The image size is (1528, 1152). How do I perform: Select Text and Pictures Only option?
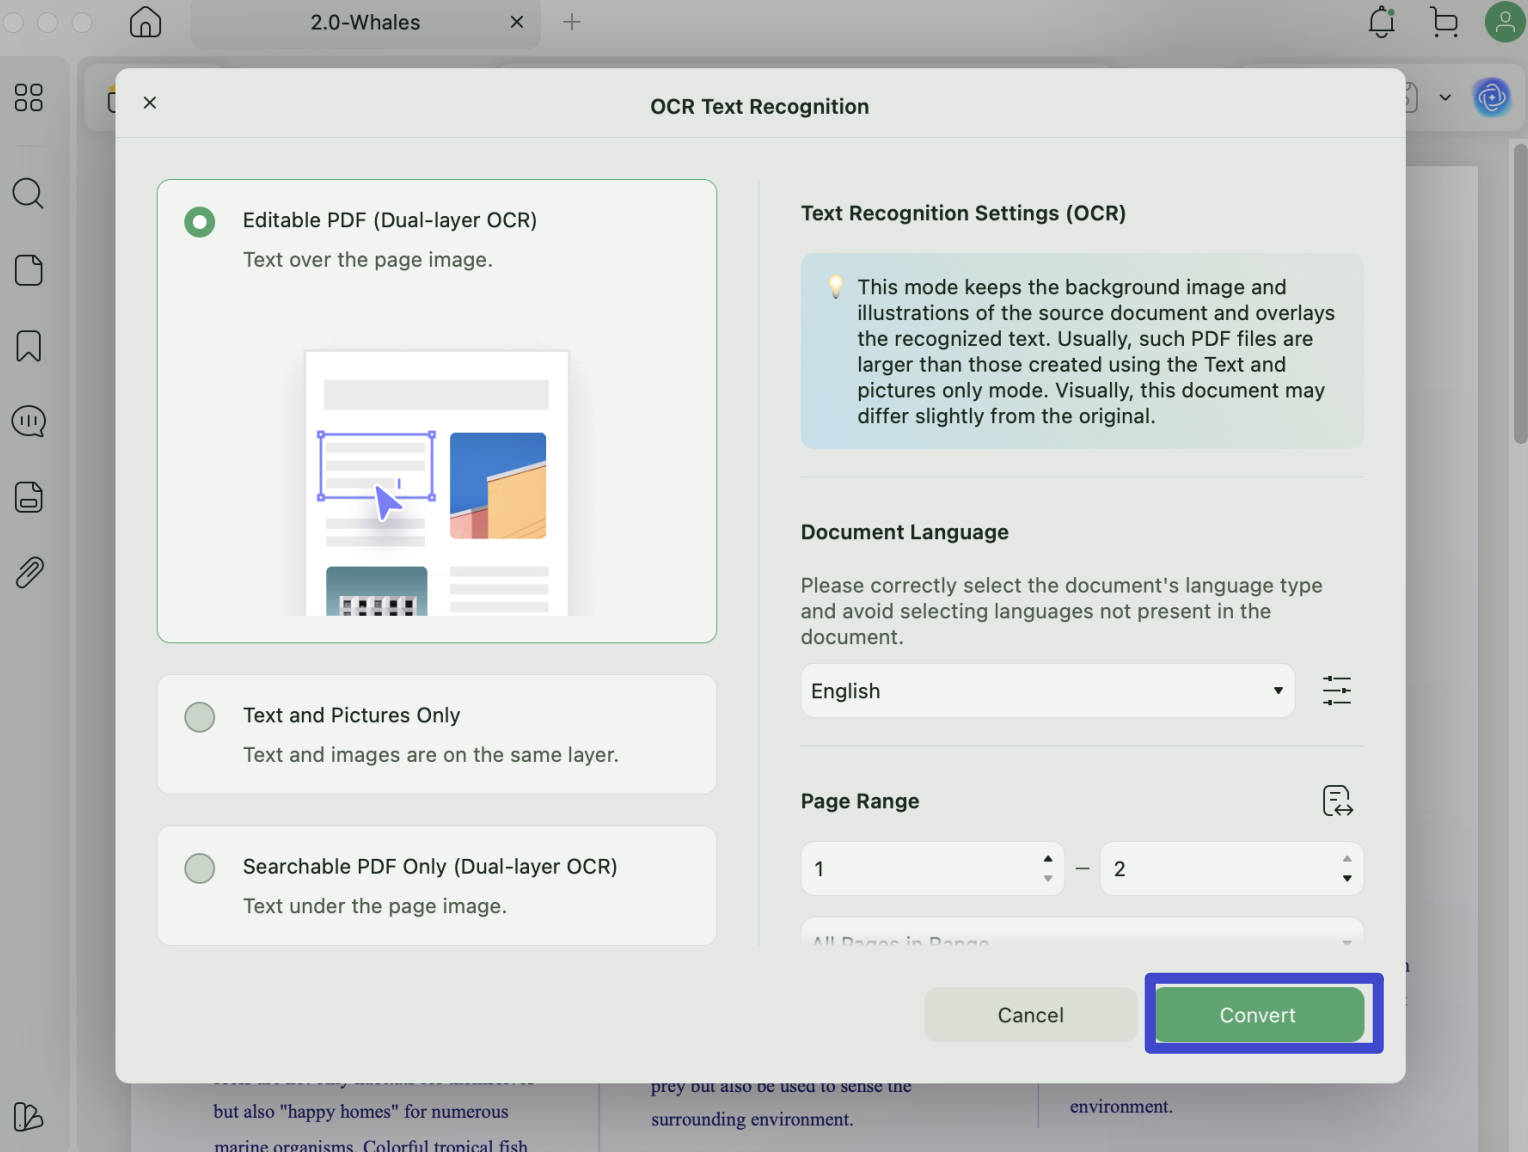tap(200, 717)
